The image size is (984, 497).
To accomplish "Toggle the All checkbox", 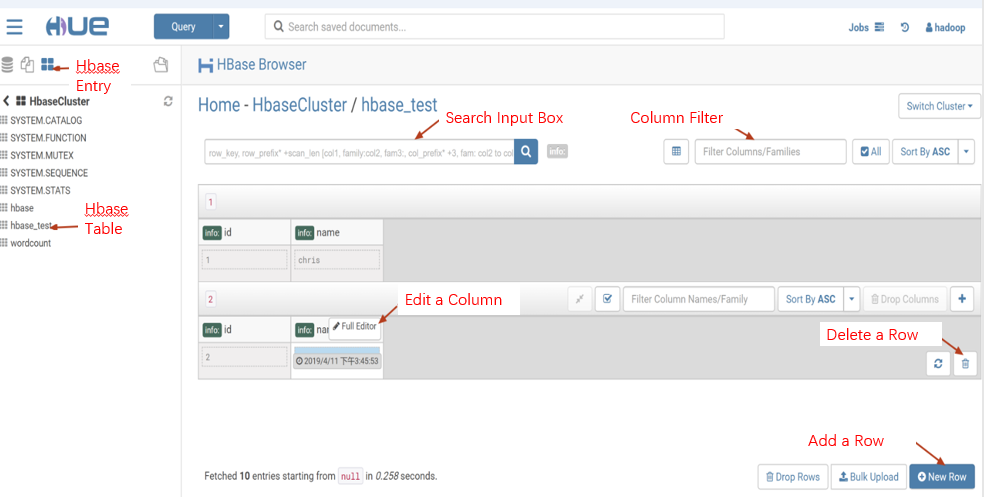I will pyautogui.click(x=870, y=152).
